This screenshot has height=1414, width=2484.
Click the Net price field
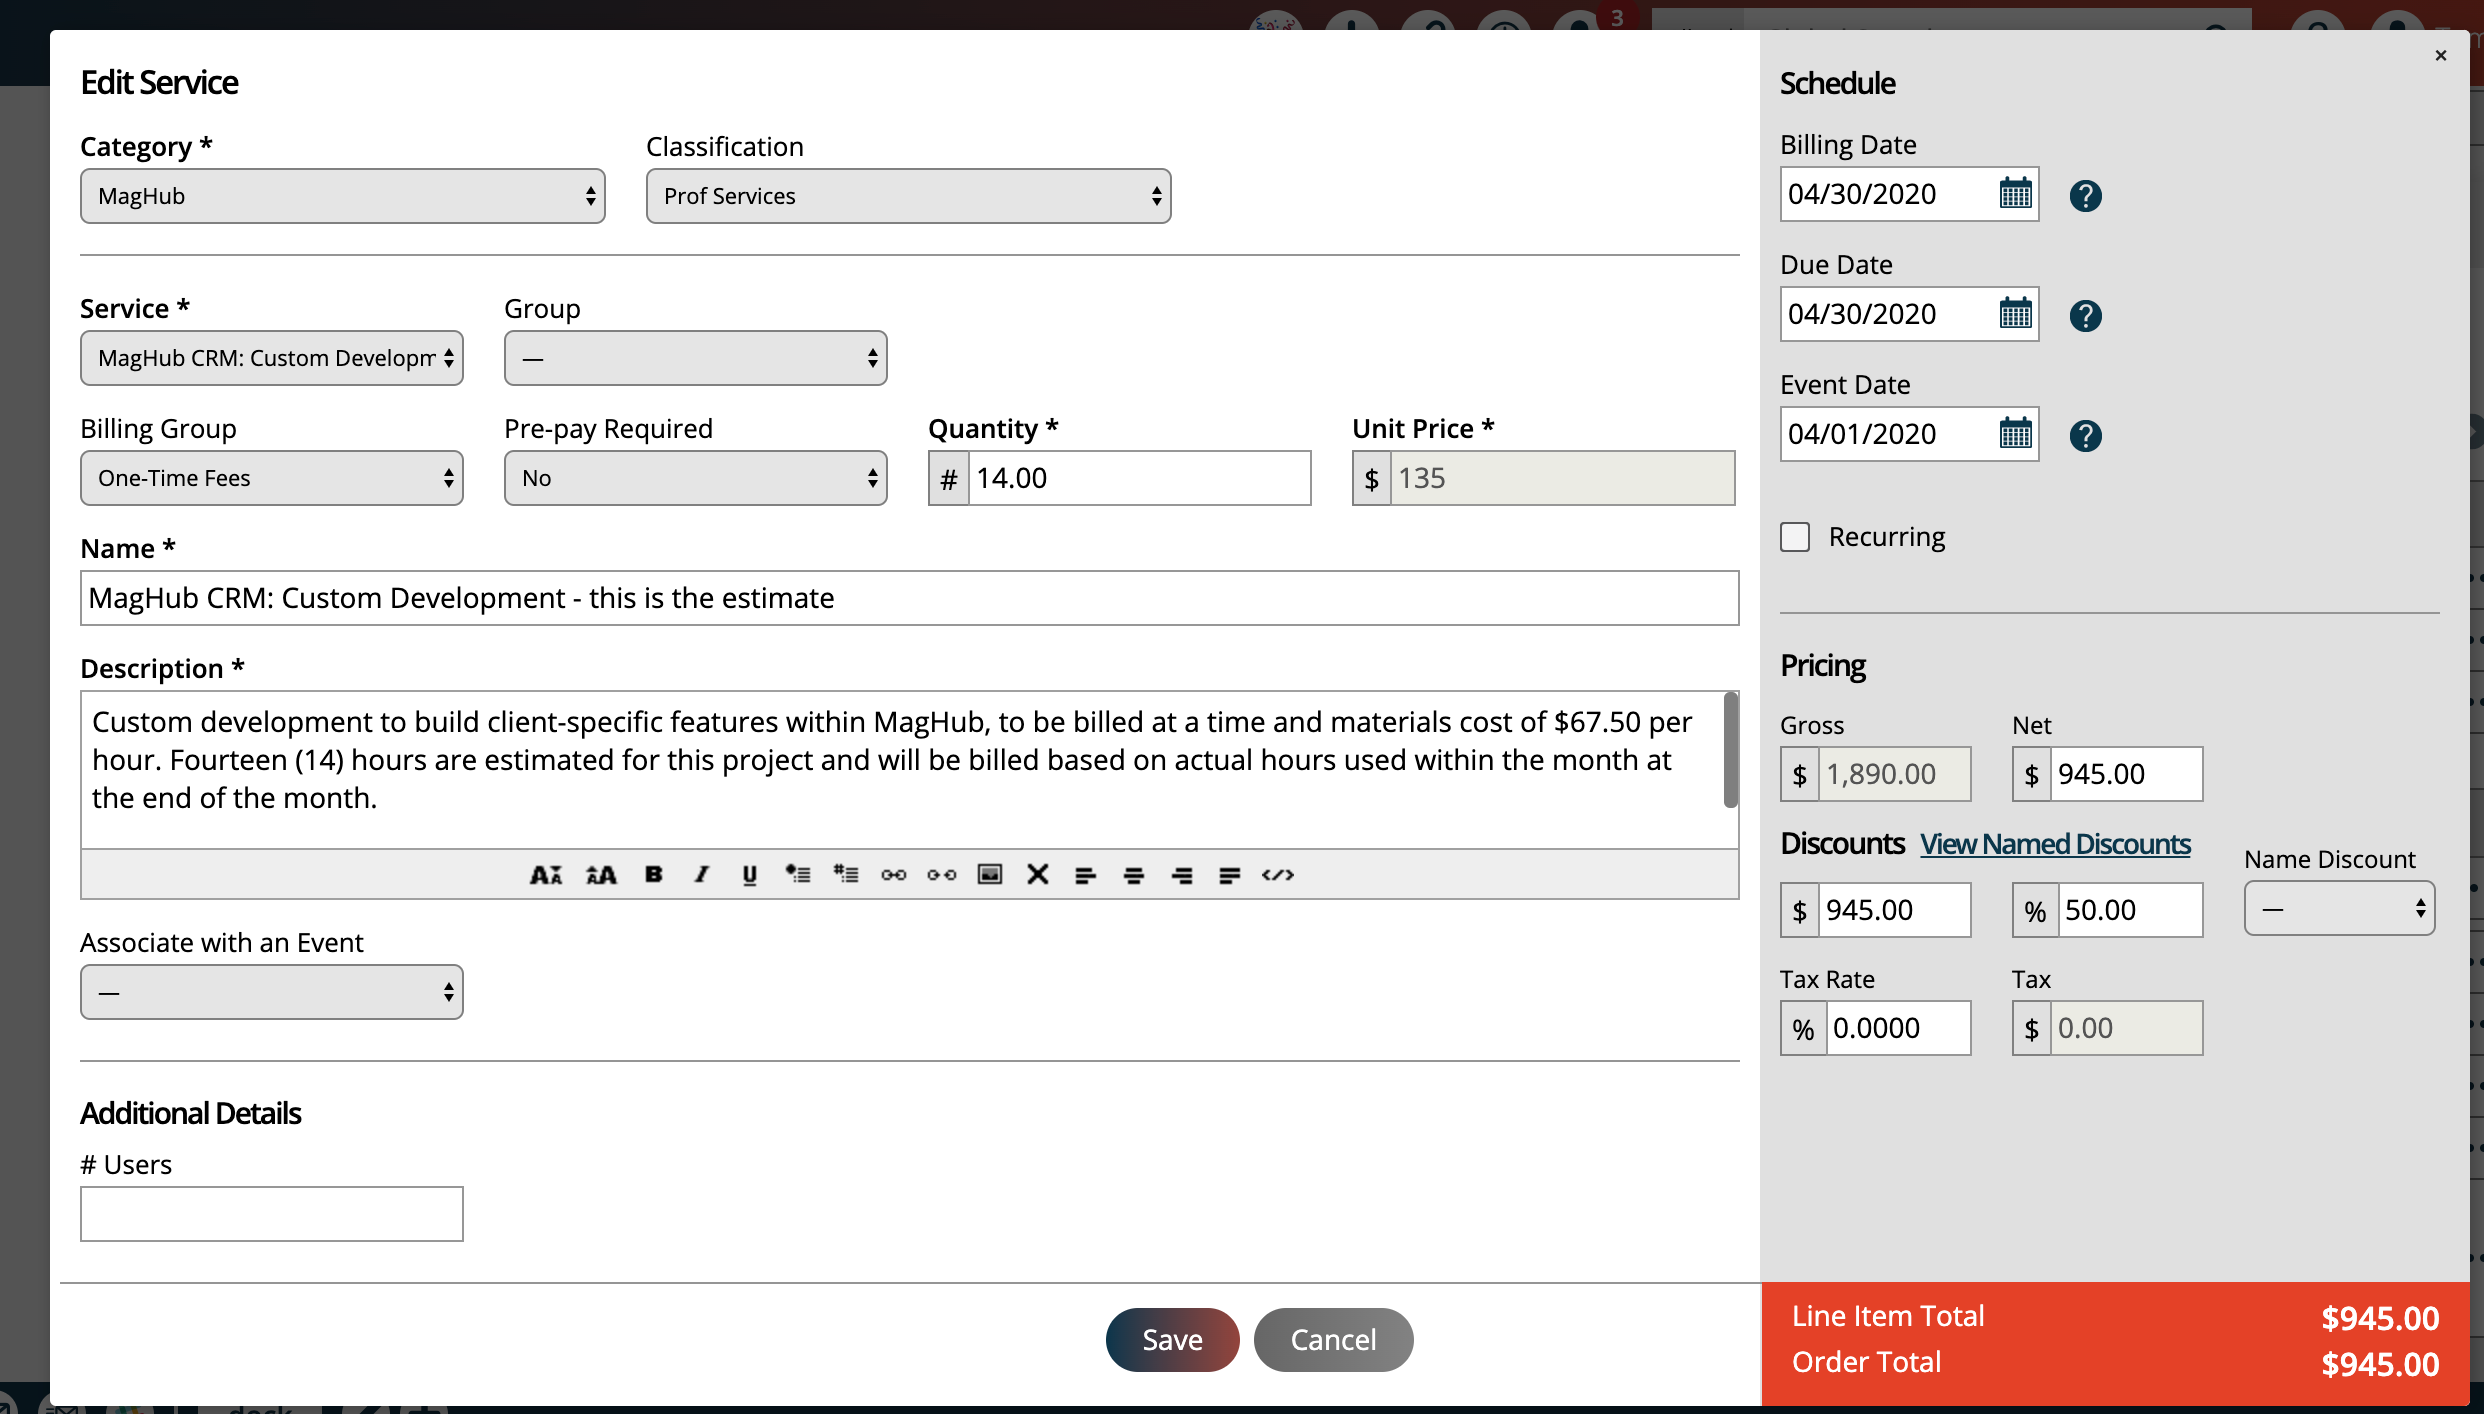2126,774
